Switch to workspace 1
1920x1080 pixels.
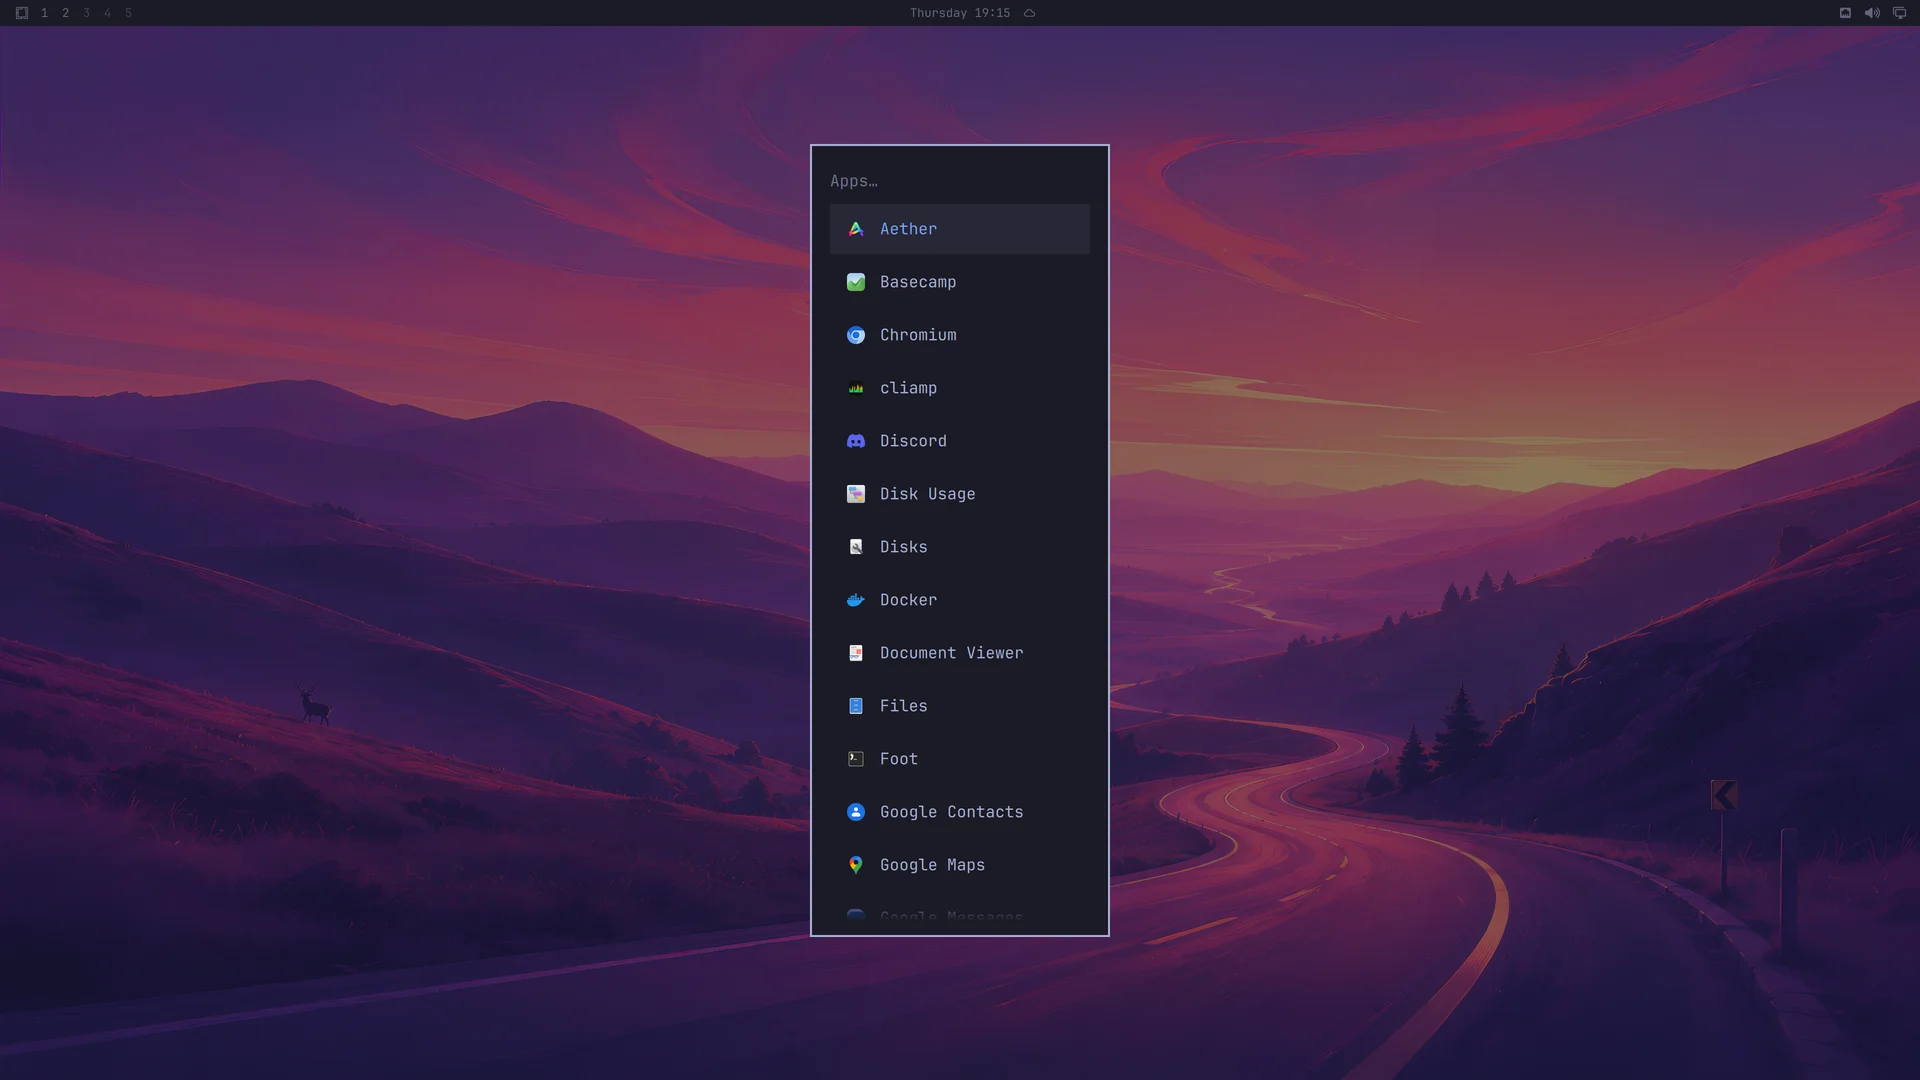click(44, 13)
